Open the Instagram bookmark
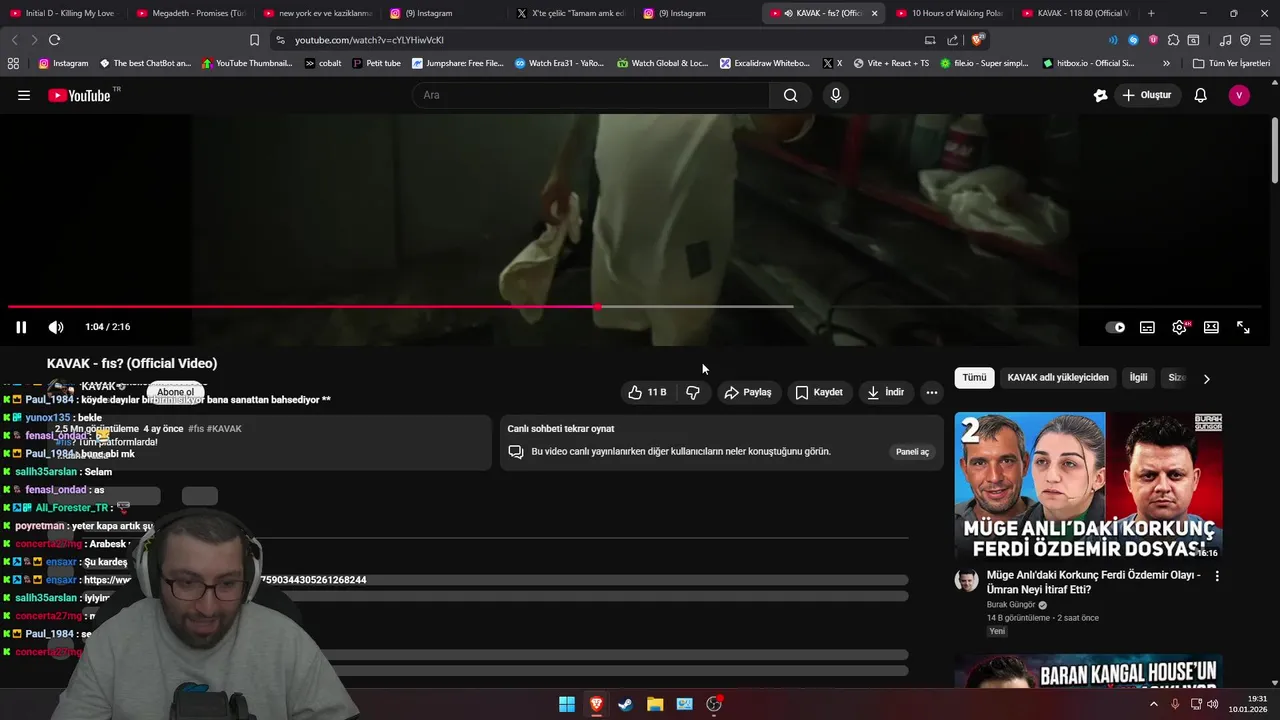 tap(63, 63)
